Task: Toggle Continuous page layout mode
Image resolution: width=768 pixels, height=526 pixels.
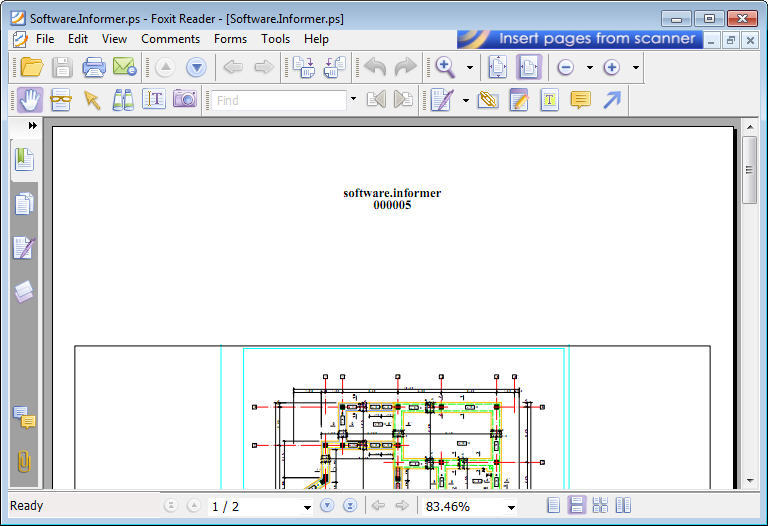Action: [577, 506]
